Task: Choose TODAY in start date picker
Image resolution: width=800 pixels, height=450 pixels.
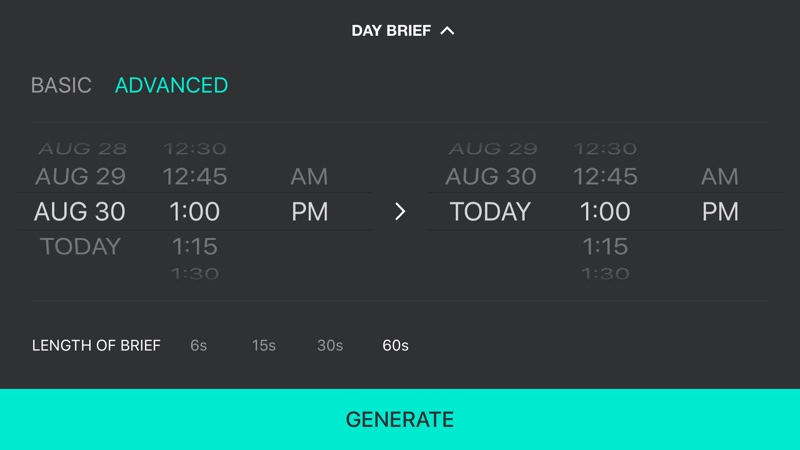Action: pyautogui.click(x=80, y=246)
